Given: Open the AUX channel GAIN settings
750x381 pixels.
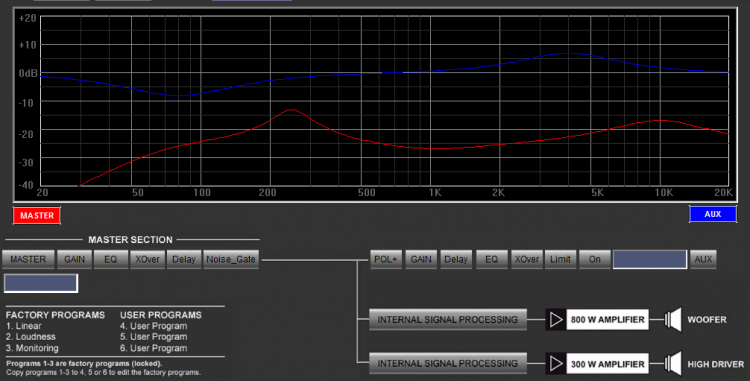Looking at the screenshot, I should coord(421,259).
